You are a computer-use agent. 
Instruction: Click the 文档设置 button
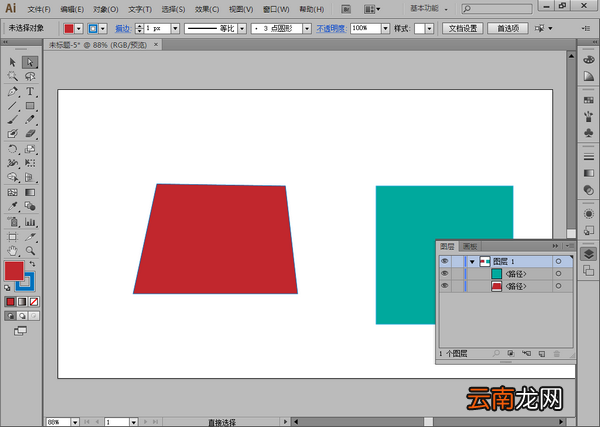[x=463, y=28]
